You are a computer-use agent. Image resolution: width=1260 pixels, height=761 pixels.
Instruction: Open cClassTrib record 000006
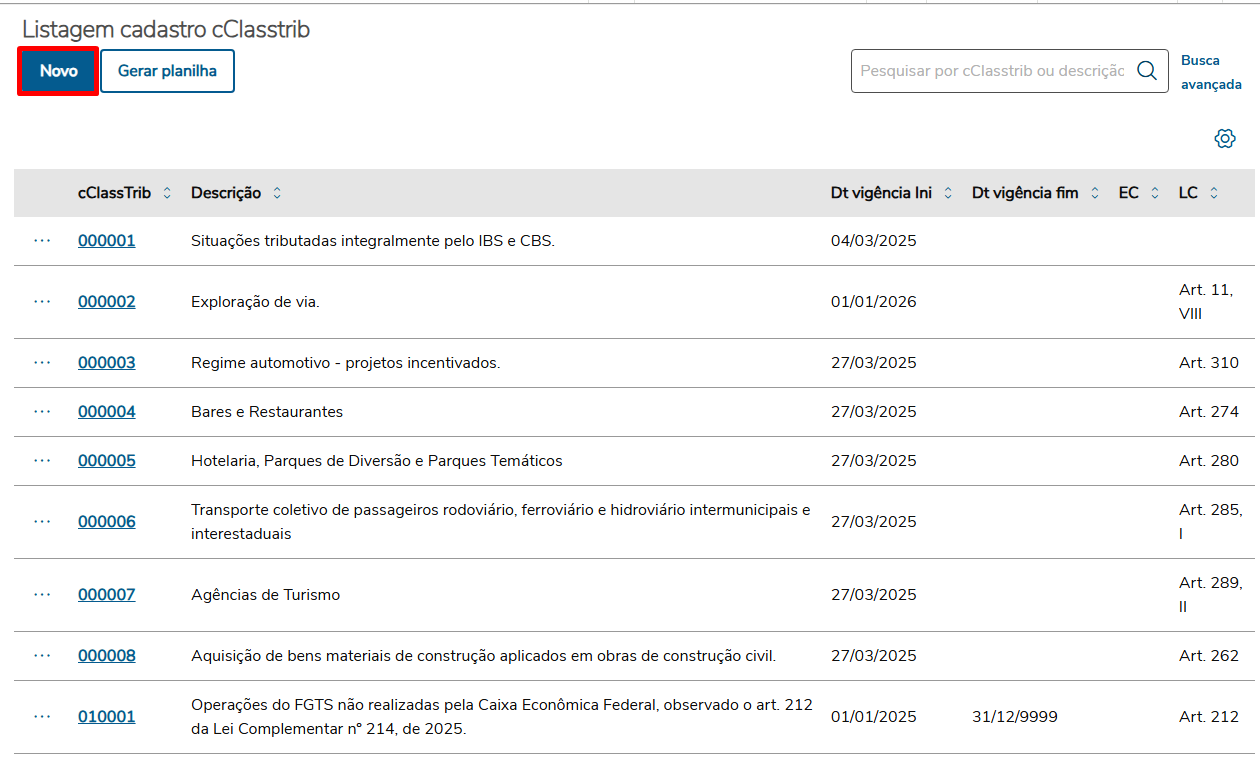pyautogui.click(x=106, y=522)
